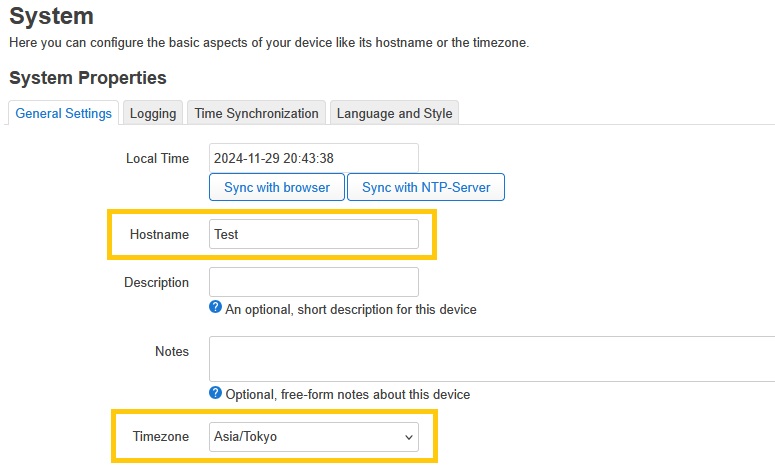Click the Notes label text
The height and width of the screenshot is (470, 775).
(x=172, y=352)
